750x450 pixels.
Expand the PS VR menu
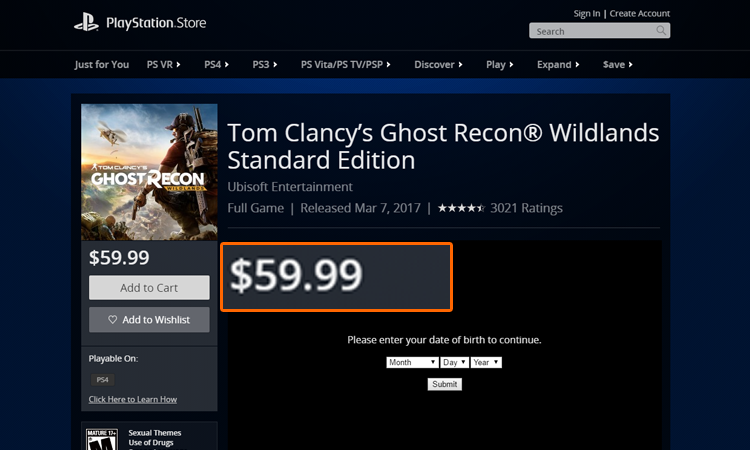[163, 64]
